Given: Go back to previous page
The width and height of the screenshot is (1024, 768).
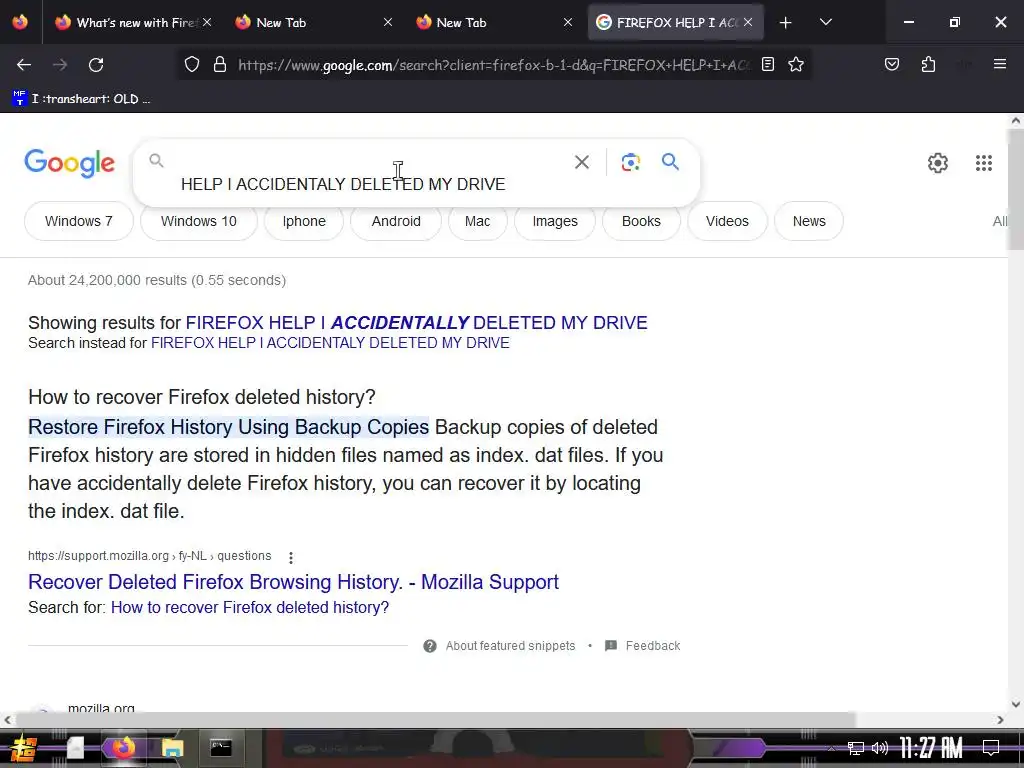Looking at the screenshot, I should click(24, 65).
